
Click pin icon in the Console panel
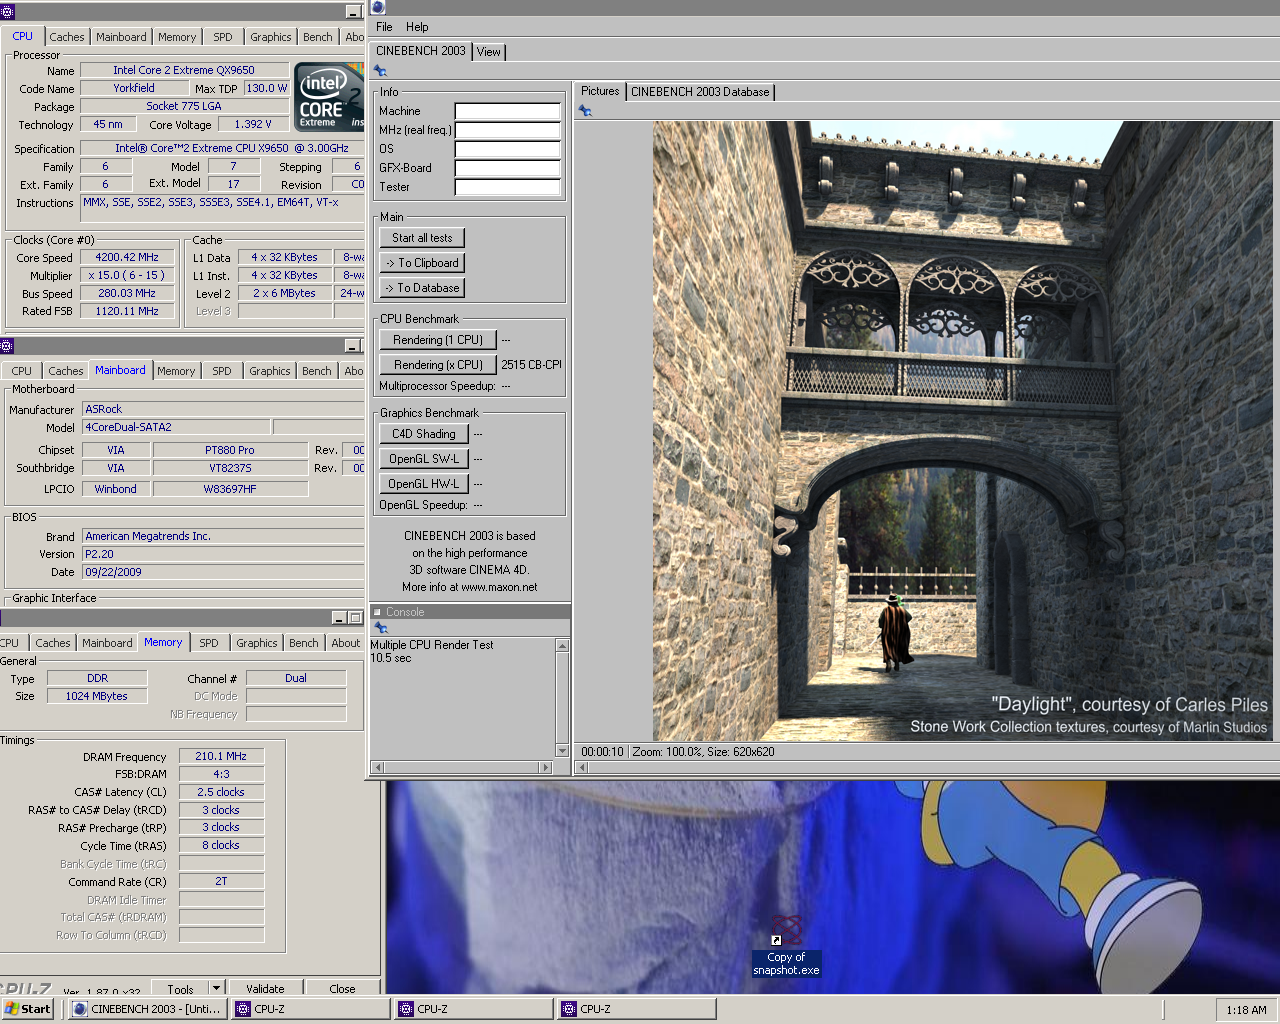pos(380,628)
